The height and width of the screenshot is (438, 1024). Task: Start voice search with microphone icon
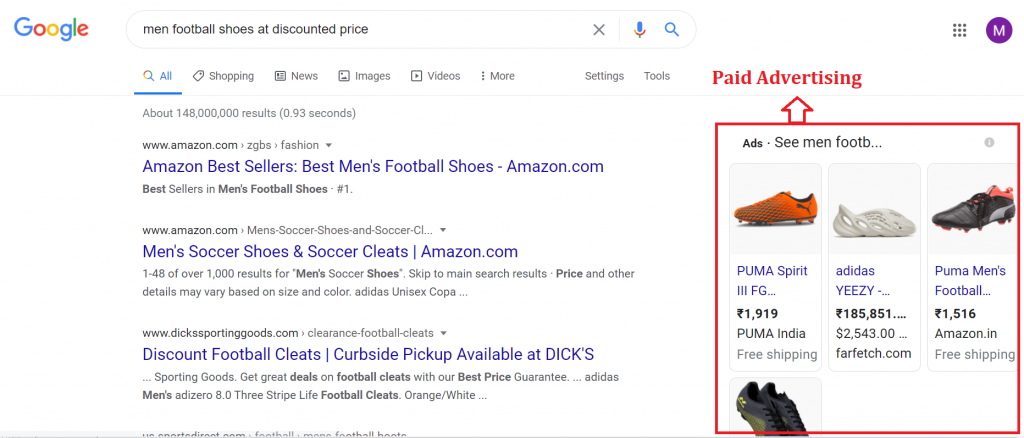tap(639, 29)
